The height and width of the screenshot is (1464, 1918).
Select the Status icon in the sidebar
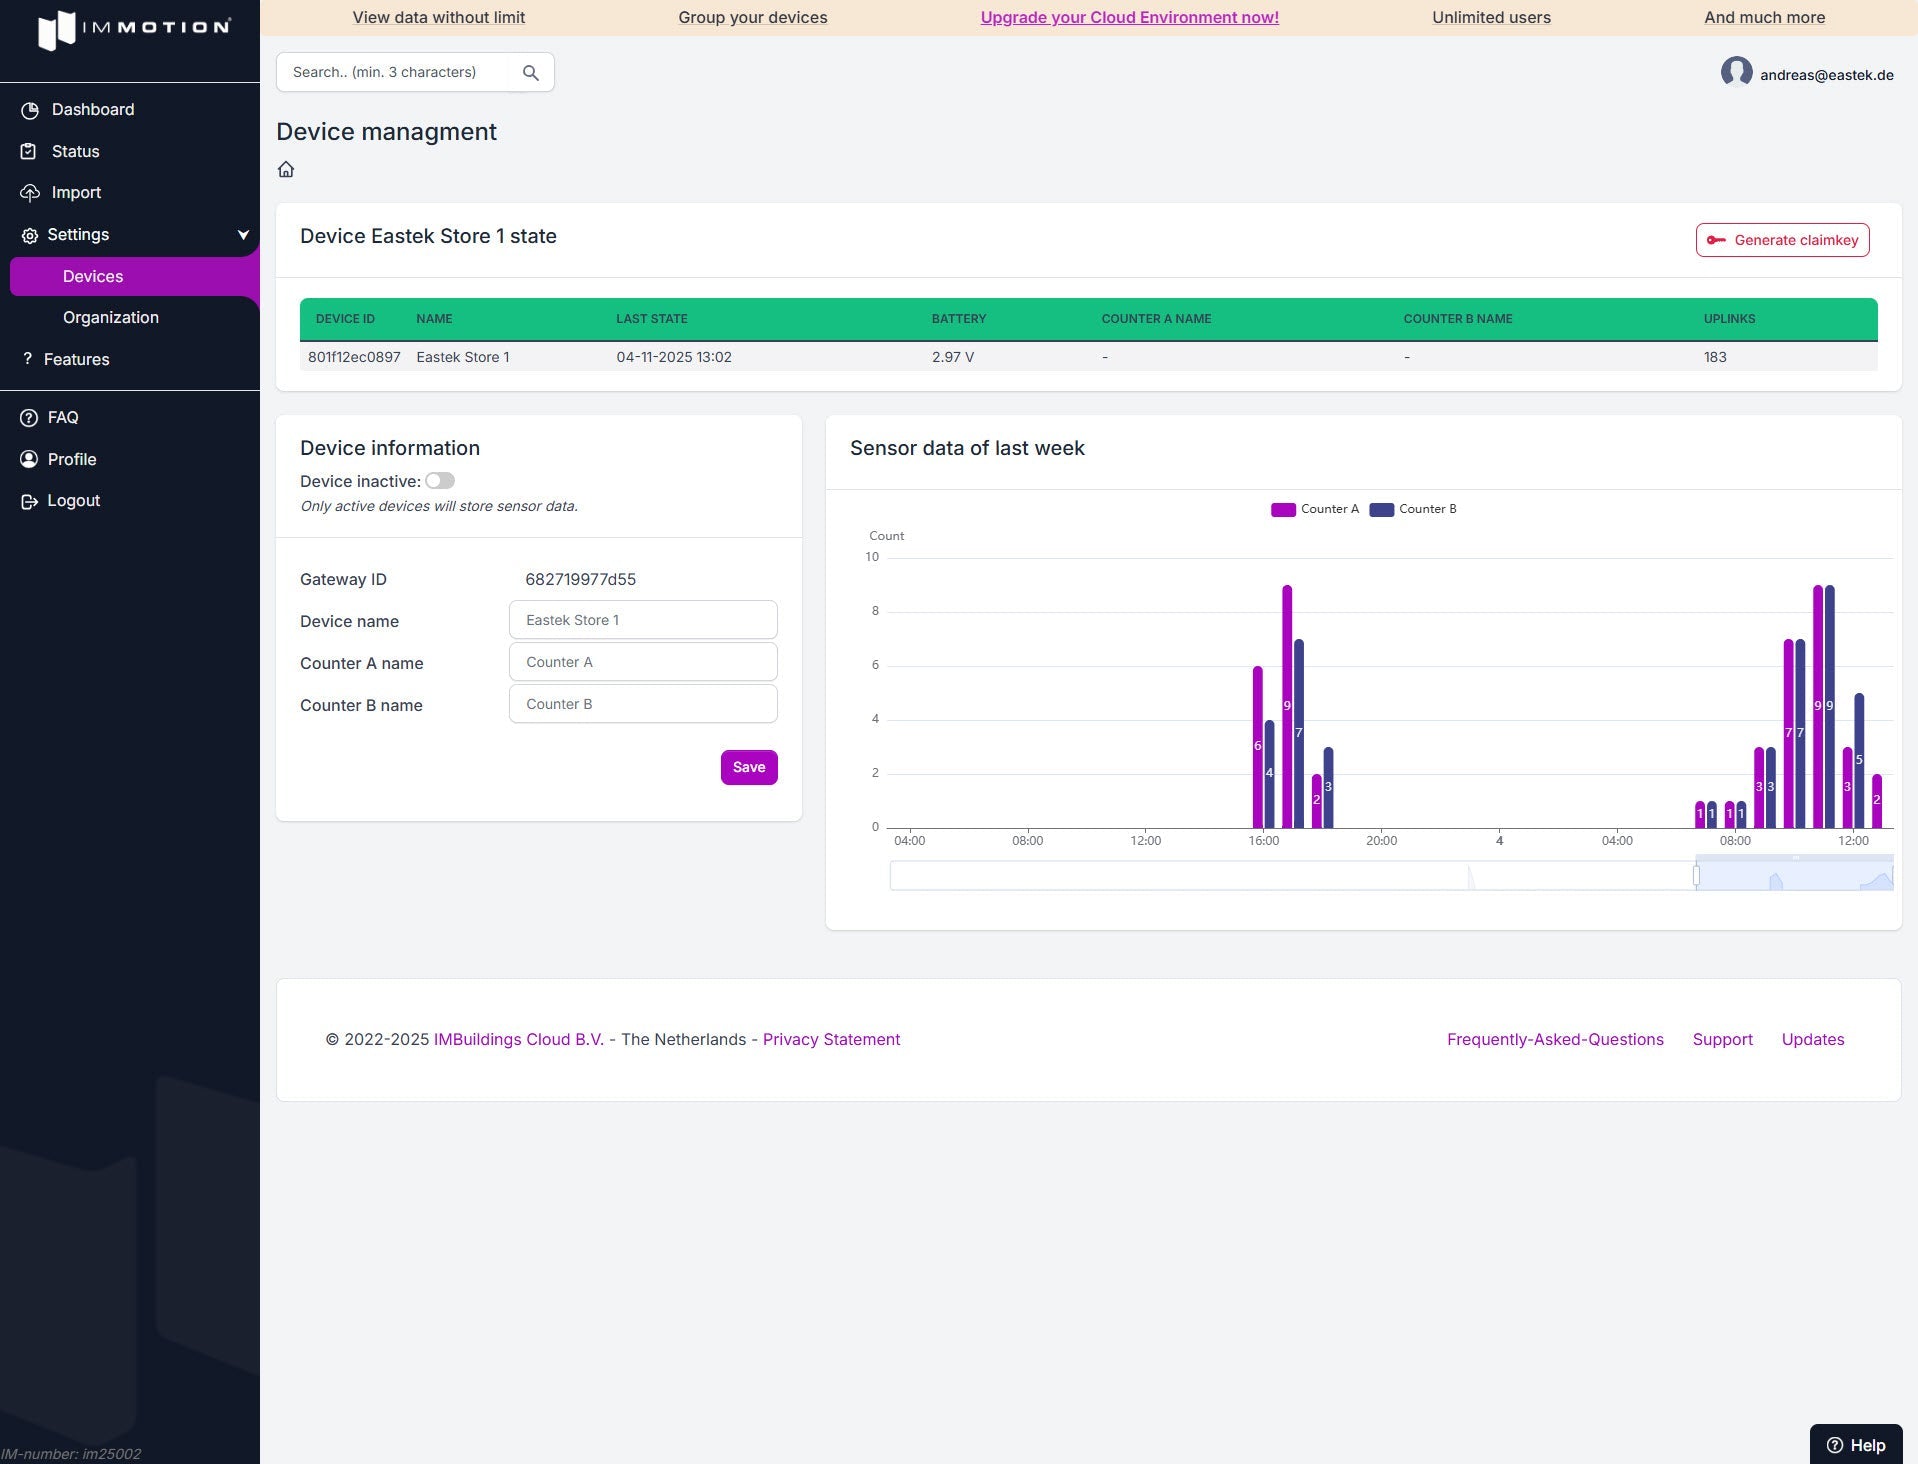pos(29,151)
